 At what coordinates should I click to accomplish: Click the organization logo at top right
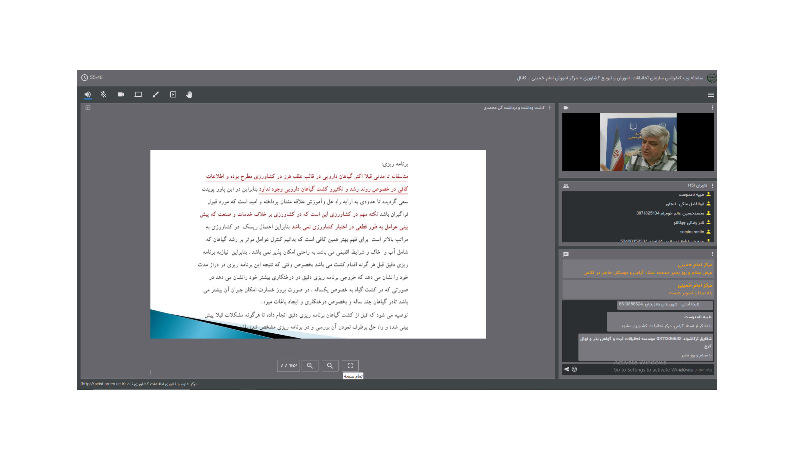[x=711, y=78]
